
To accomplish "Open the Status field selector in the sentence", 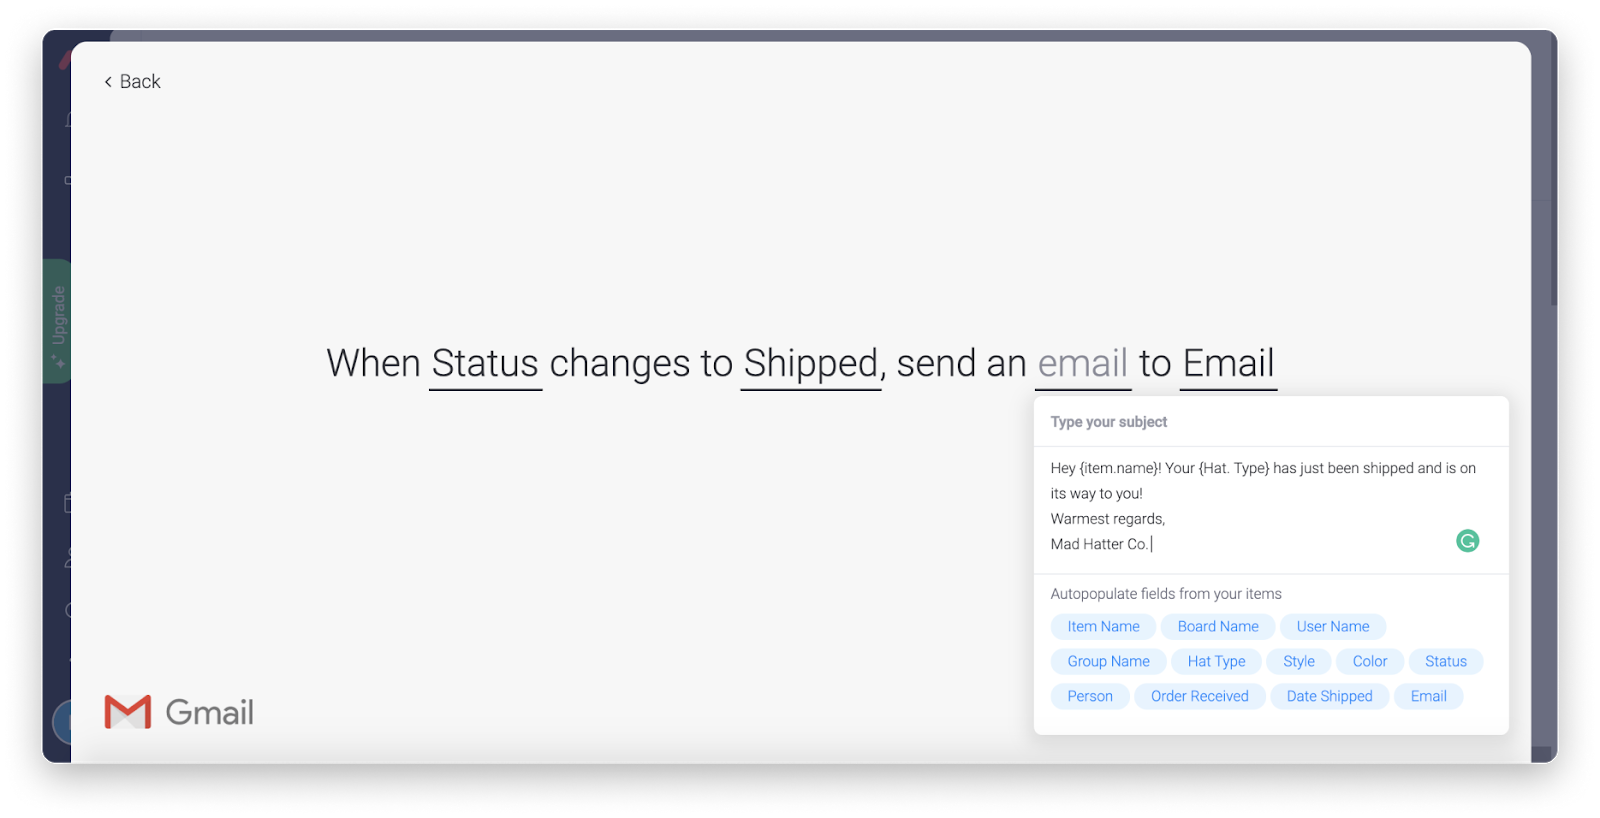I will pos(485,363).
